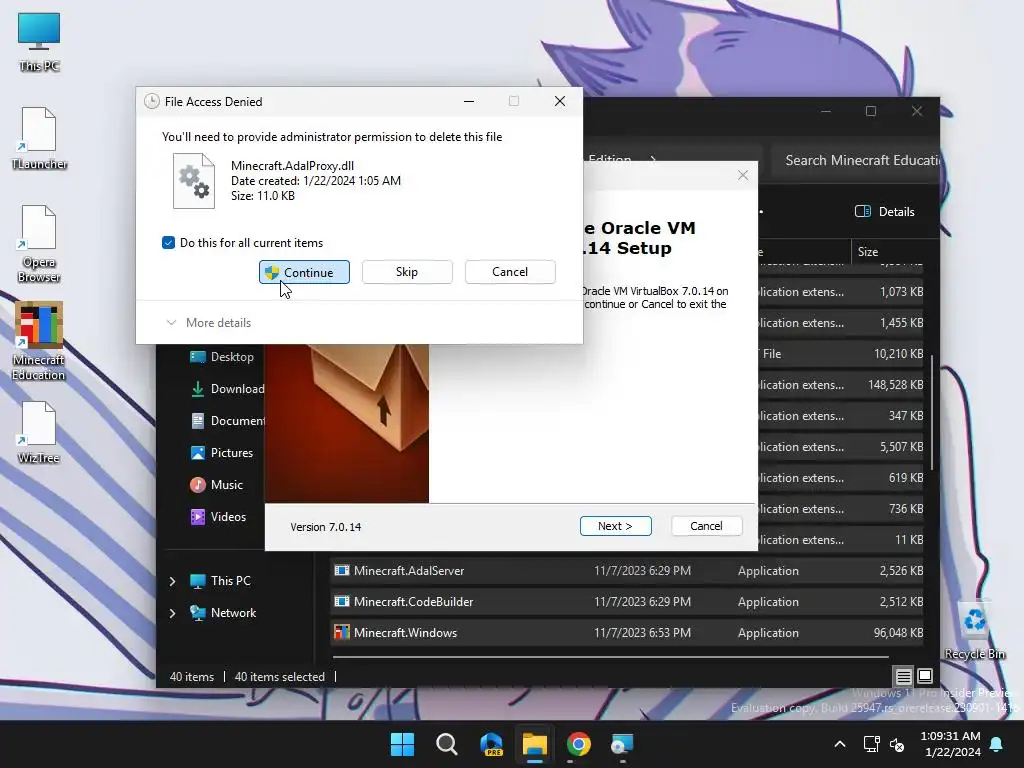Open Music in Explorer navigation pane
Viewport: 1024px width, 768px height.
click(217, 485)
